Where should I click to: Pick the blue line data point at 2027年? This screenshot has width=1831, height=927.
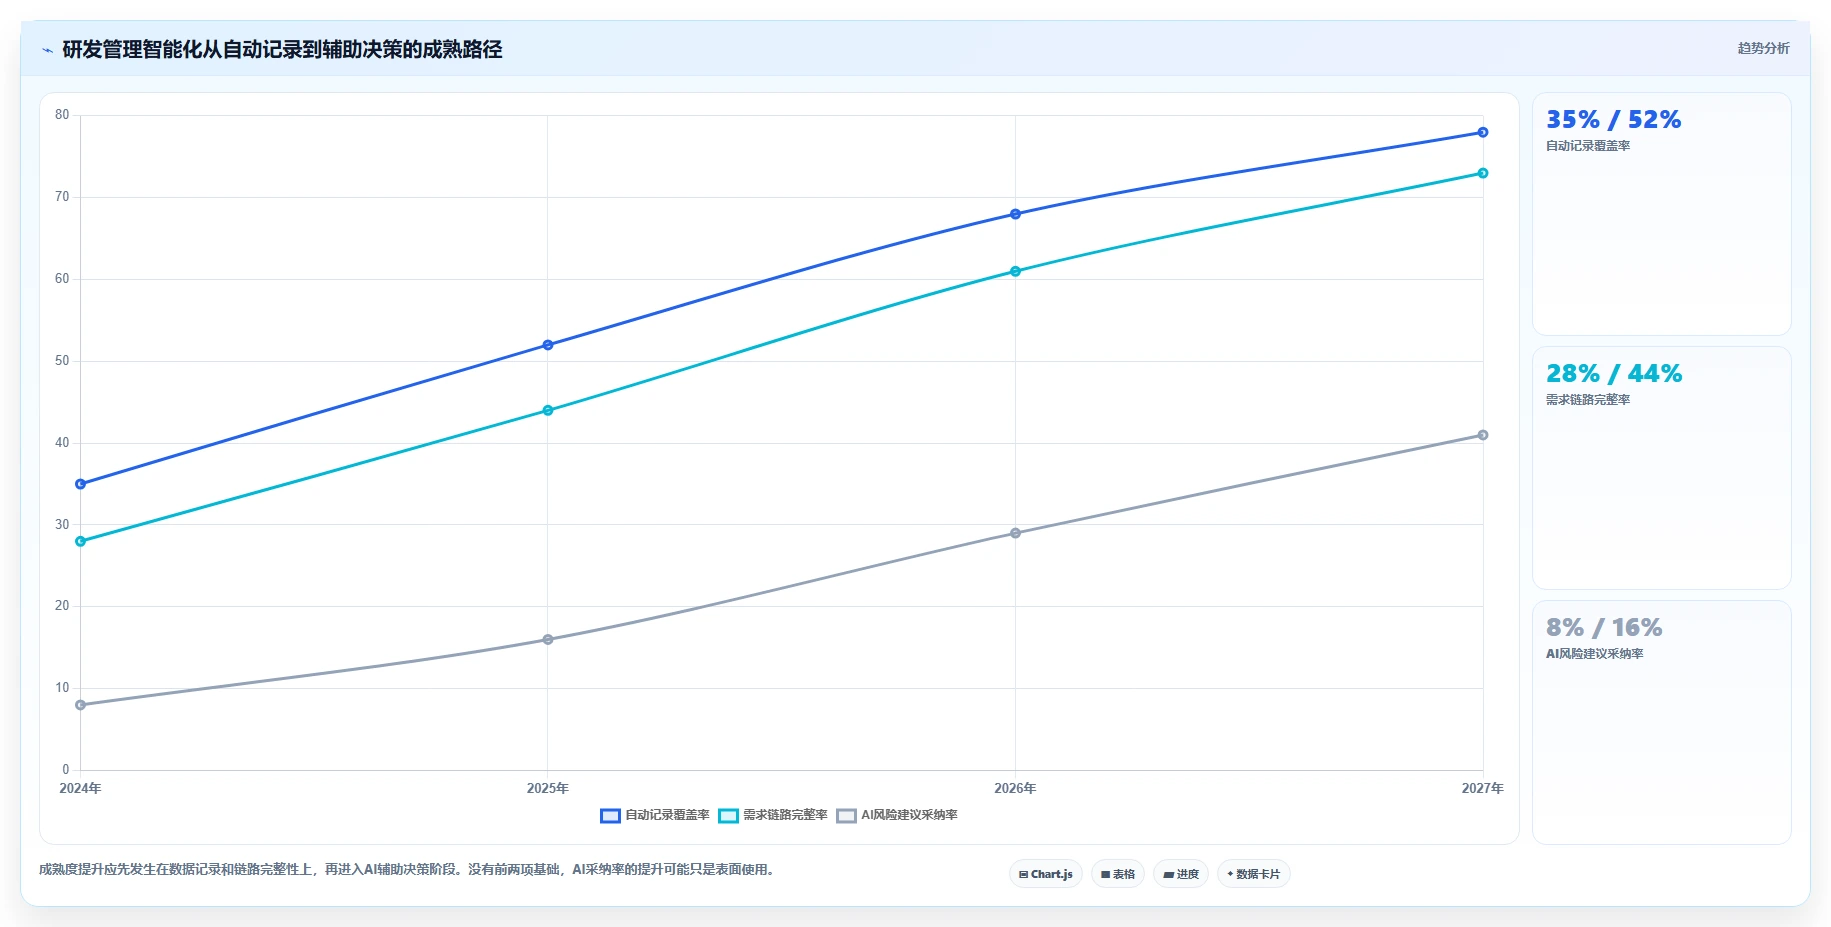pyautogui.click(x=1483, y=132)
